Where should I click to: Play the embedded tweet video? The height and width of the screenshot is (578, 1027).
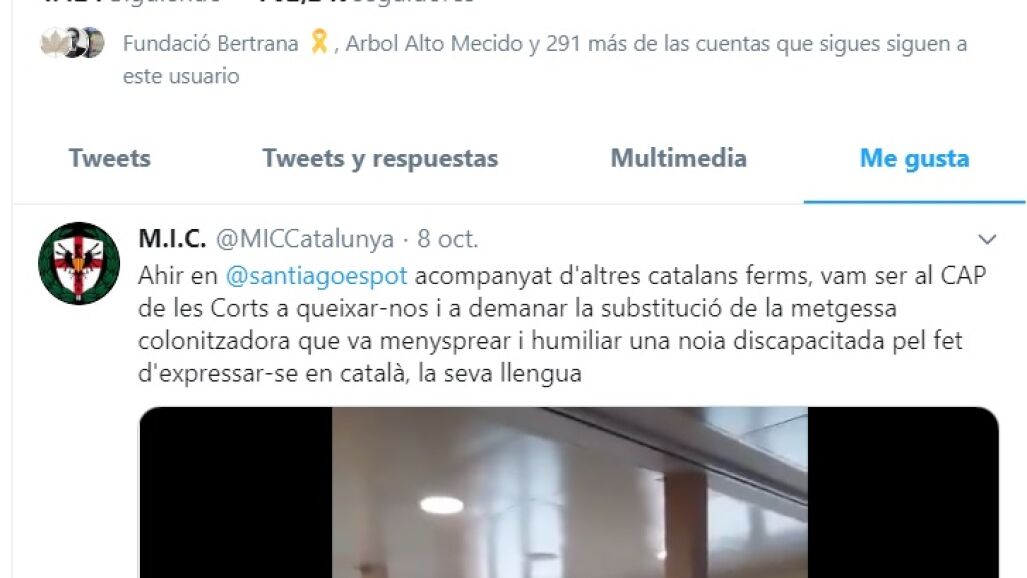pos(569,492)
